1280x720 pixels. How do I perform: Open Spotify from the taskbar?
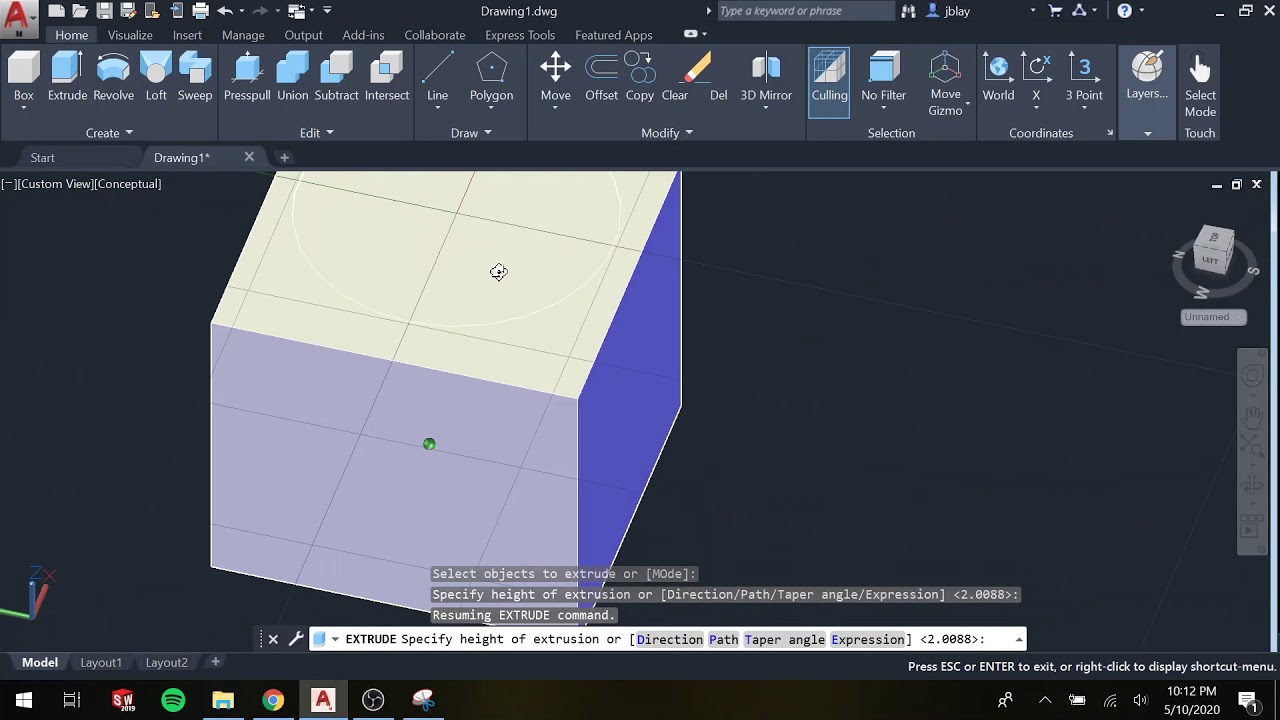(x=173, y=700)
